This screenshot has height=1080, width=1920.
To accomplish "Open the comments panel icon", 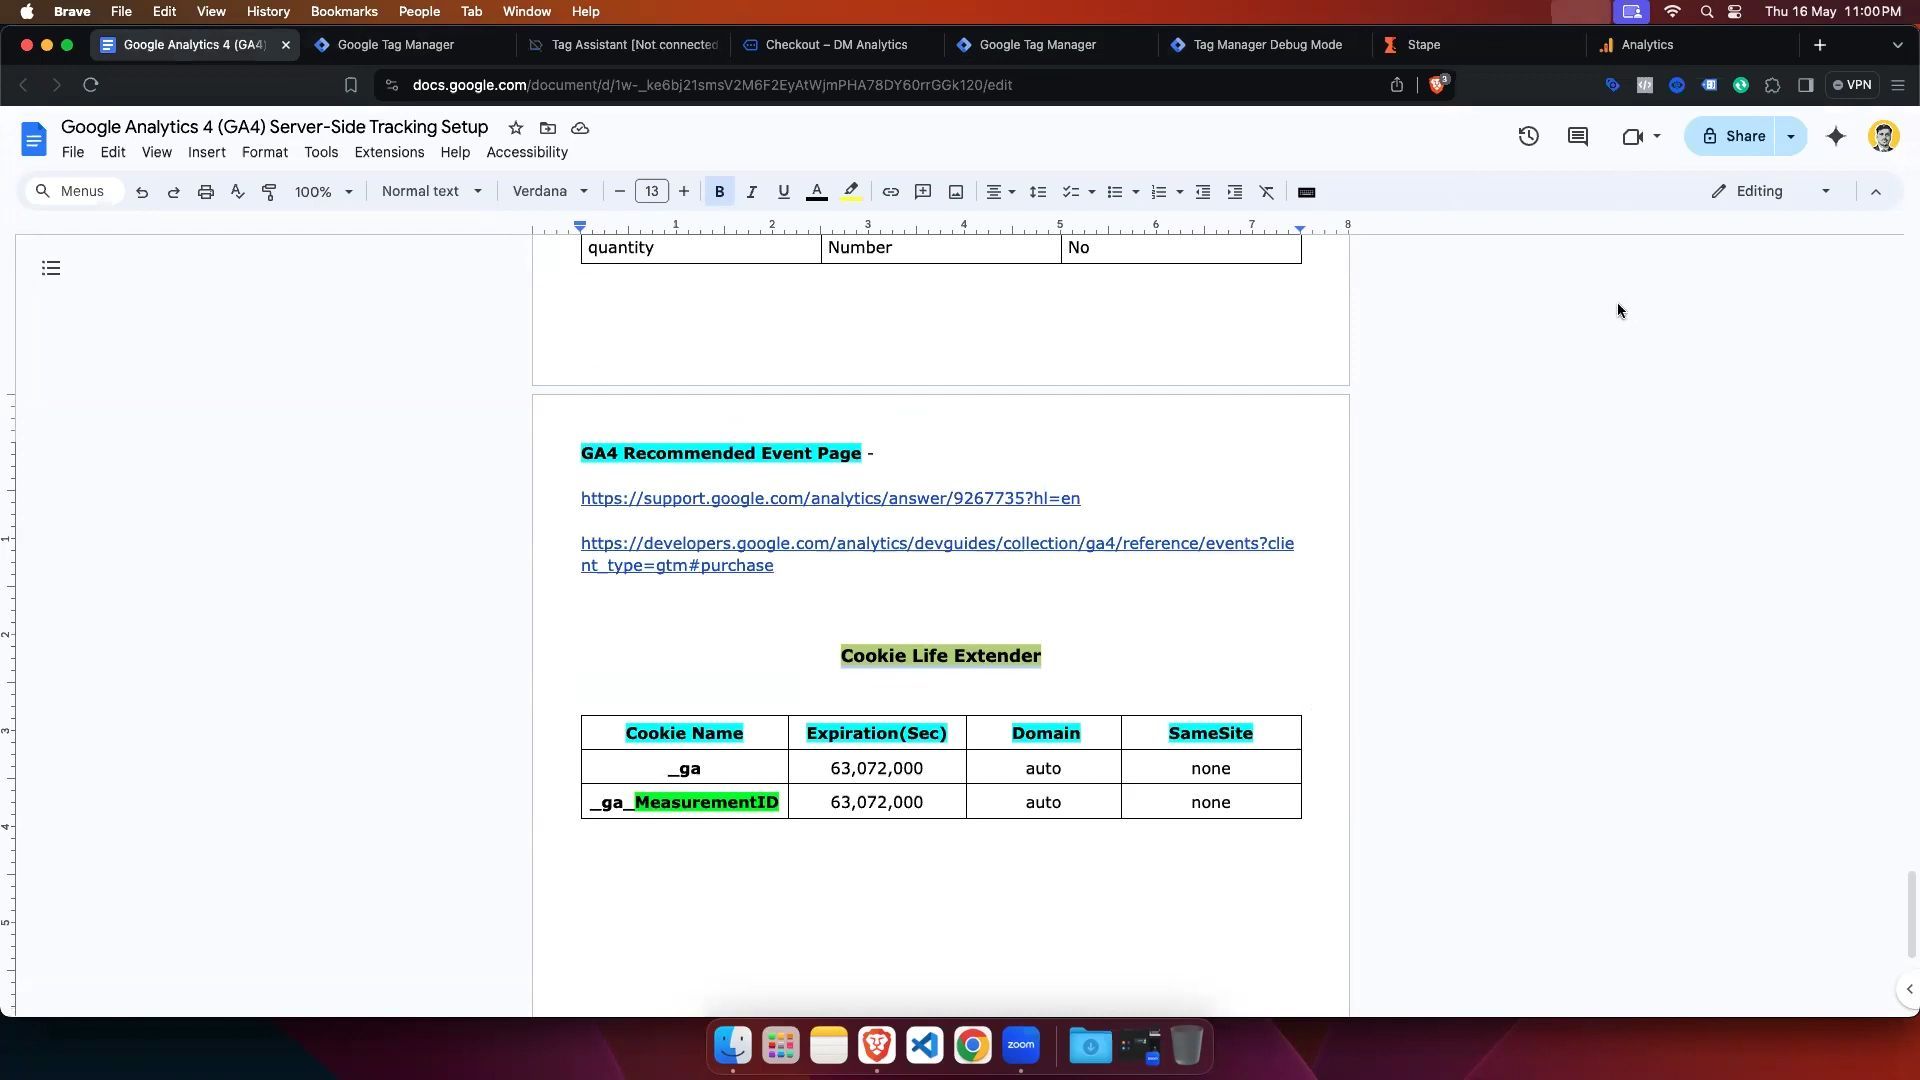I will tap(1578, 137).
